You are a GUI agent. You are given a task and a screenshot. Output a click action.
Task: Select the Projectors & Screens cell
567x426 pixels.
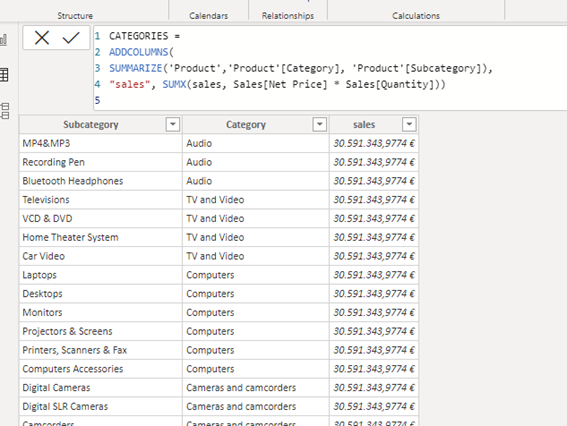(101, 331)
